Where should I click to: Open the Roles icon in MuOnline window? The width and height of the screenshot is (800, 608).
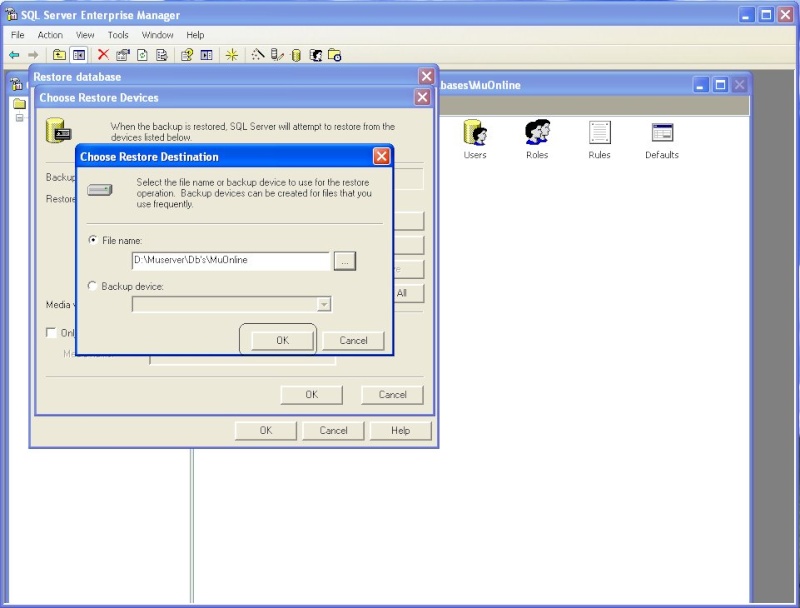tap(537, 139)
